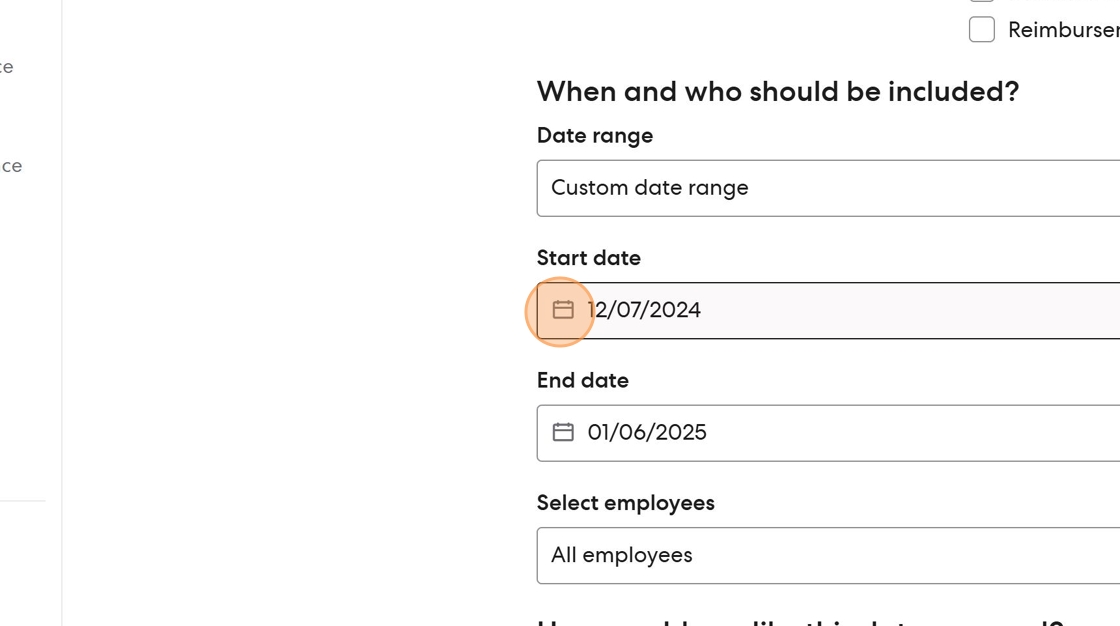The image size is (1120, 626).
Task: Open the upper sidebar item ending in "te"
Action: (7, 67)
